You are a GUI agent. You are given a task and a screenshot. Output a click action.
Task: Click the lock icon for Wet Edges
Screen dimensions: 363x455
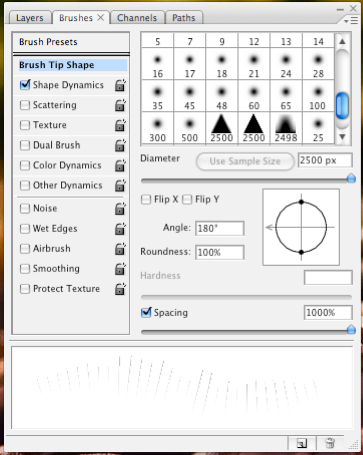[120, 229]
